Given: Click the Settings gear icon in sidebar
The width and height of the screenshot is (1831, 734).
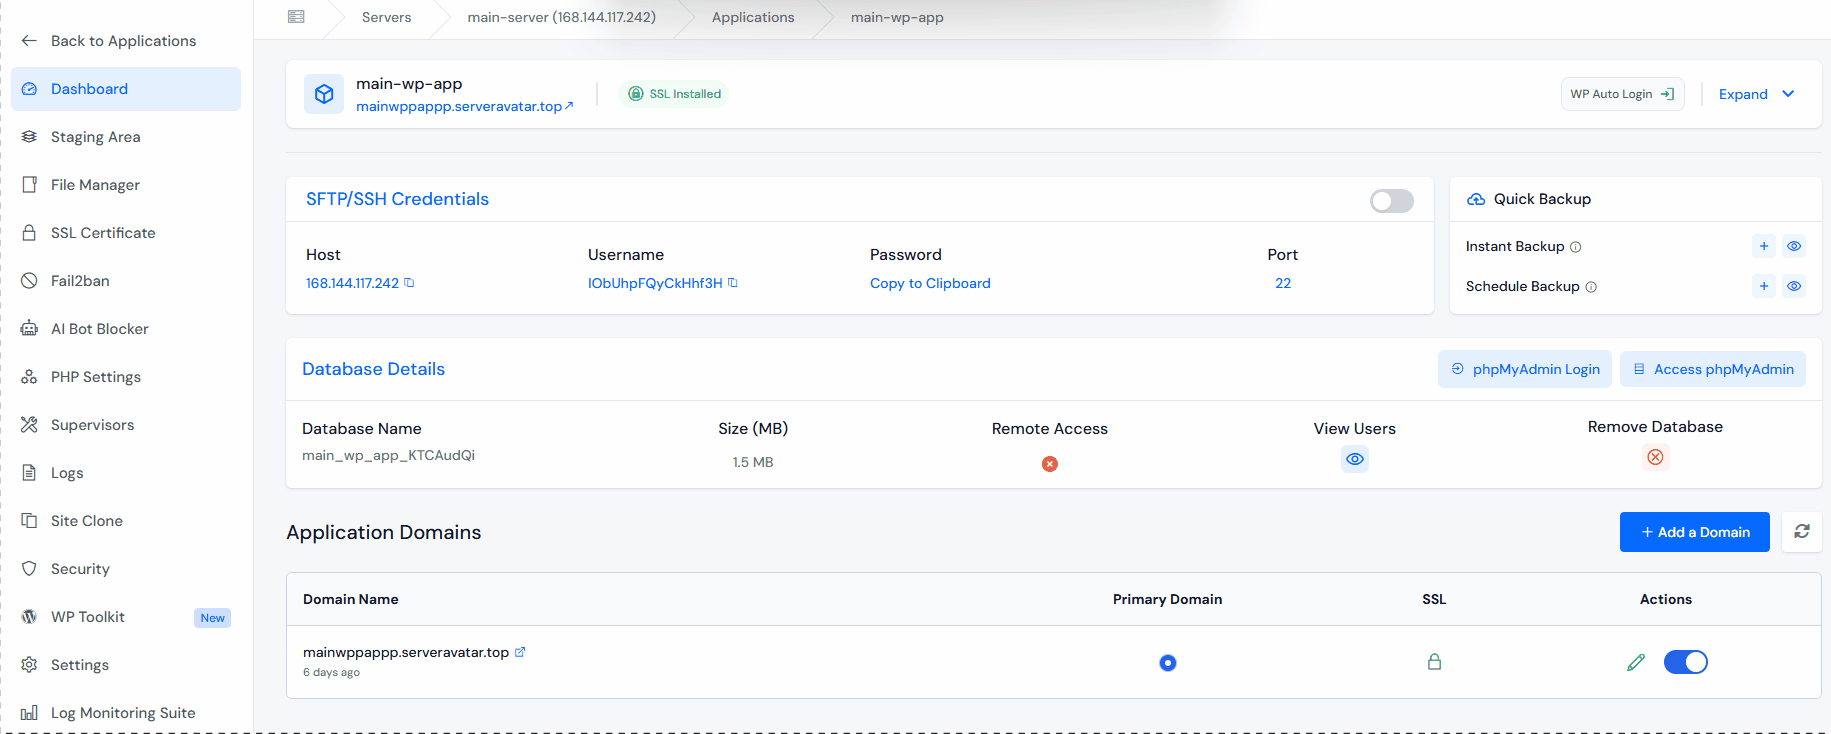Looking at the screenshot, I should click(x=29, y=665).
